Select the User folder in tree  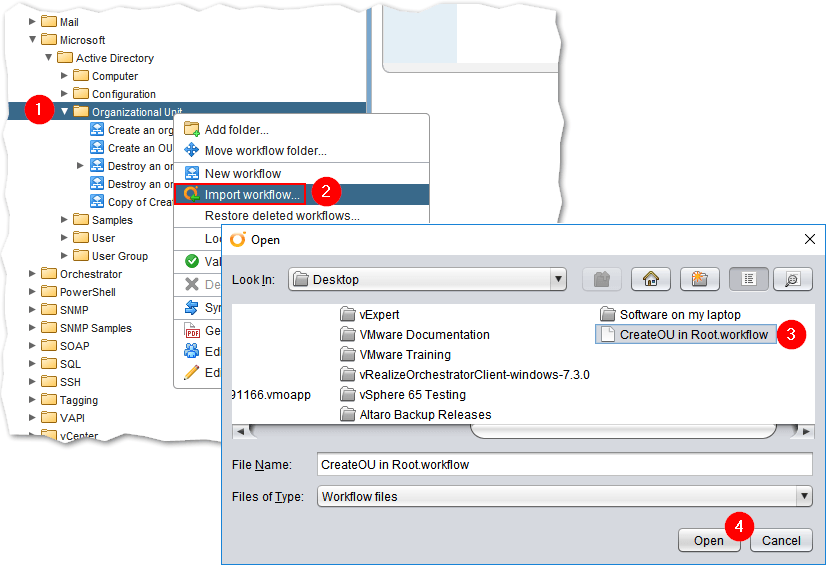click(x=94, y=238)
